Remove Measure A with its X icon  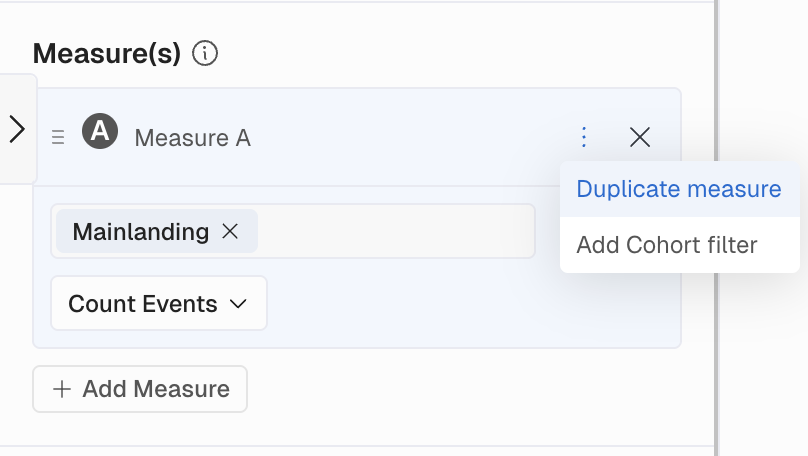tap(640, 137)
